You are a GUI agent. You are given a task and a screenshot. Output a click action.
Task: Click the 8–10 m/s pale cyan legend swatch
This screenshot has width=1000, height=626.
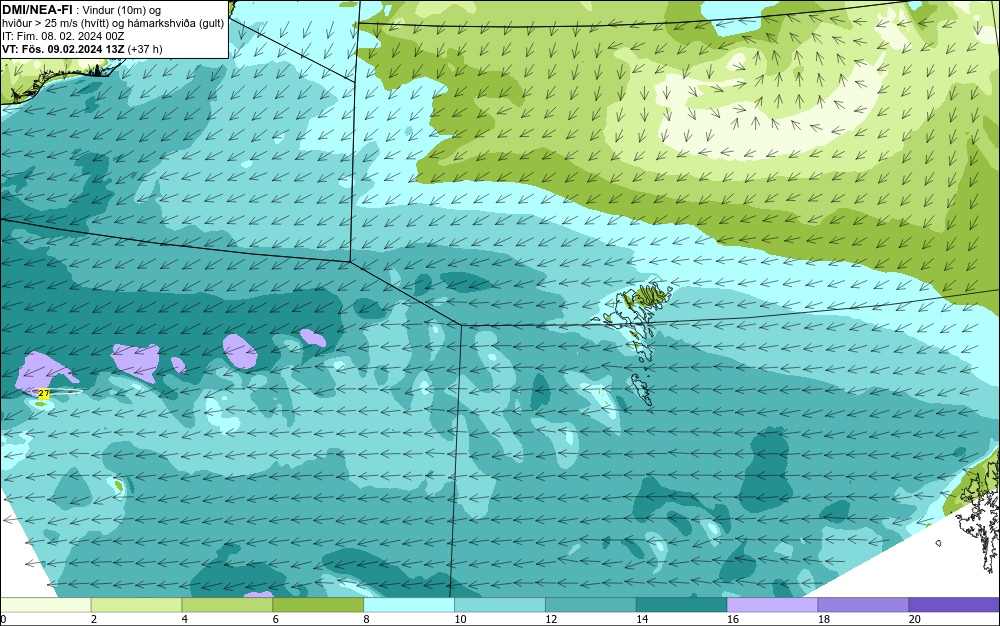click(409, 605)
